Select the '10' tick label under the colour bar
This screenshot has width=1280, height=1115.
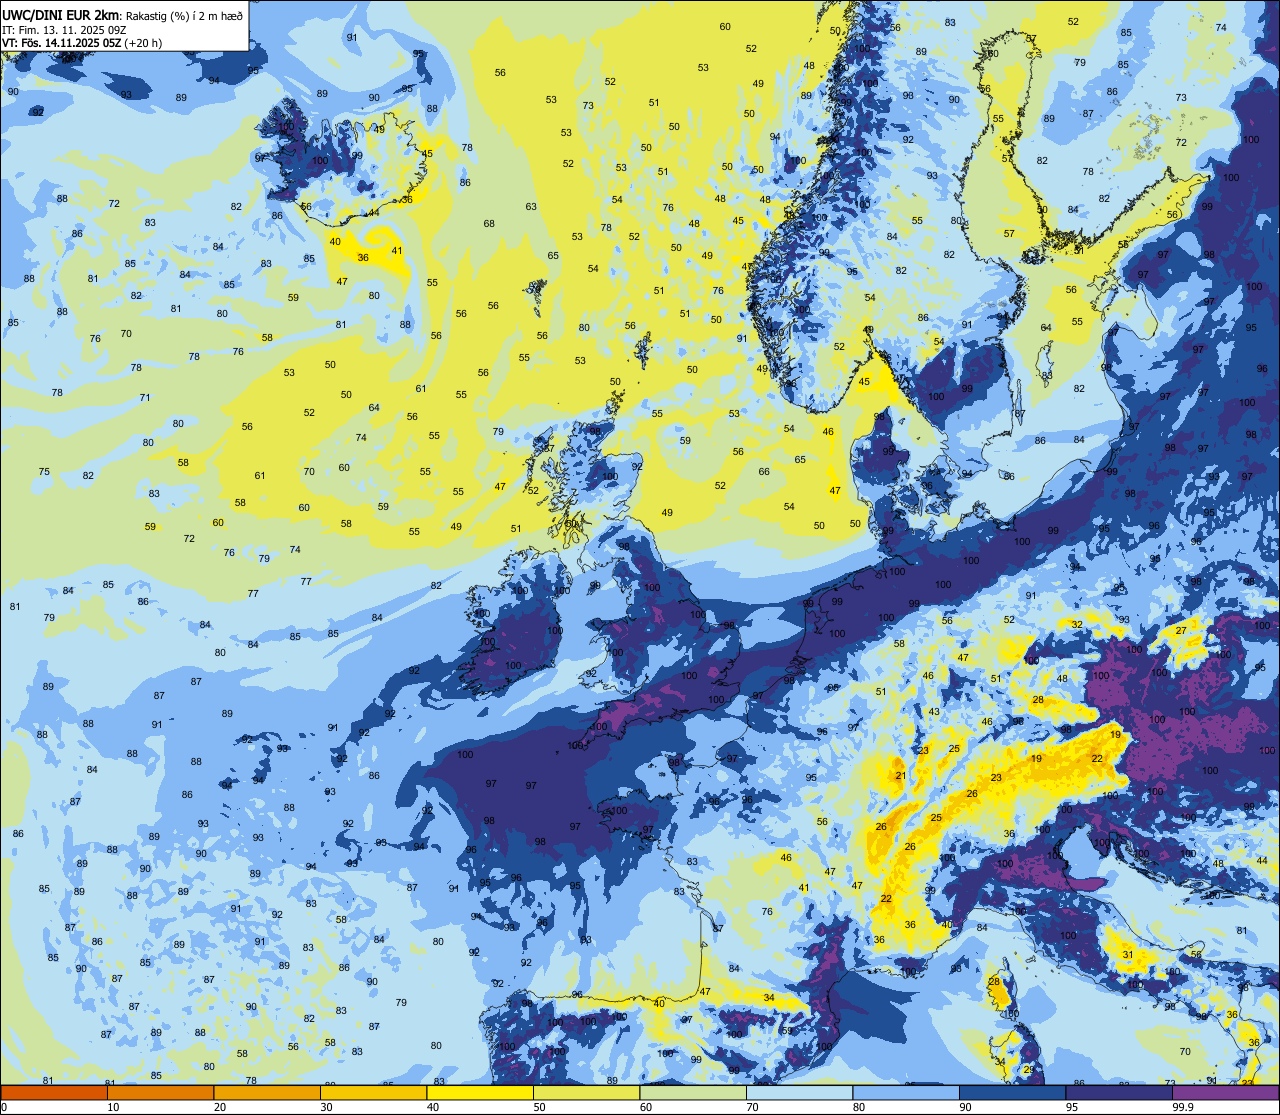pos(114,1107)
